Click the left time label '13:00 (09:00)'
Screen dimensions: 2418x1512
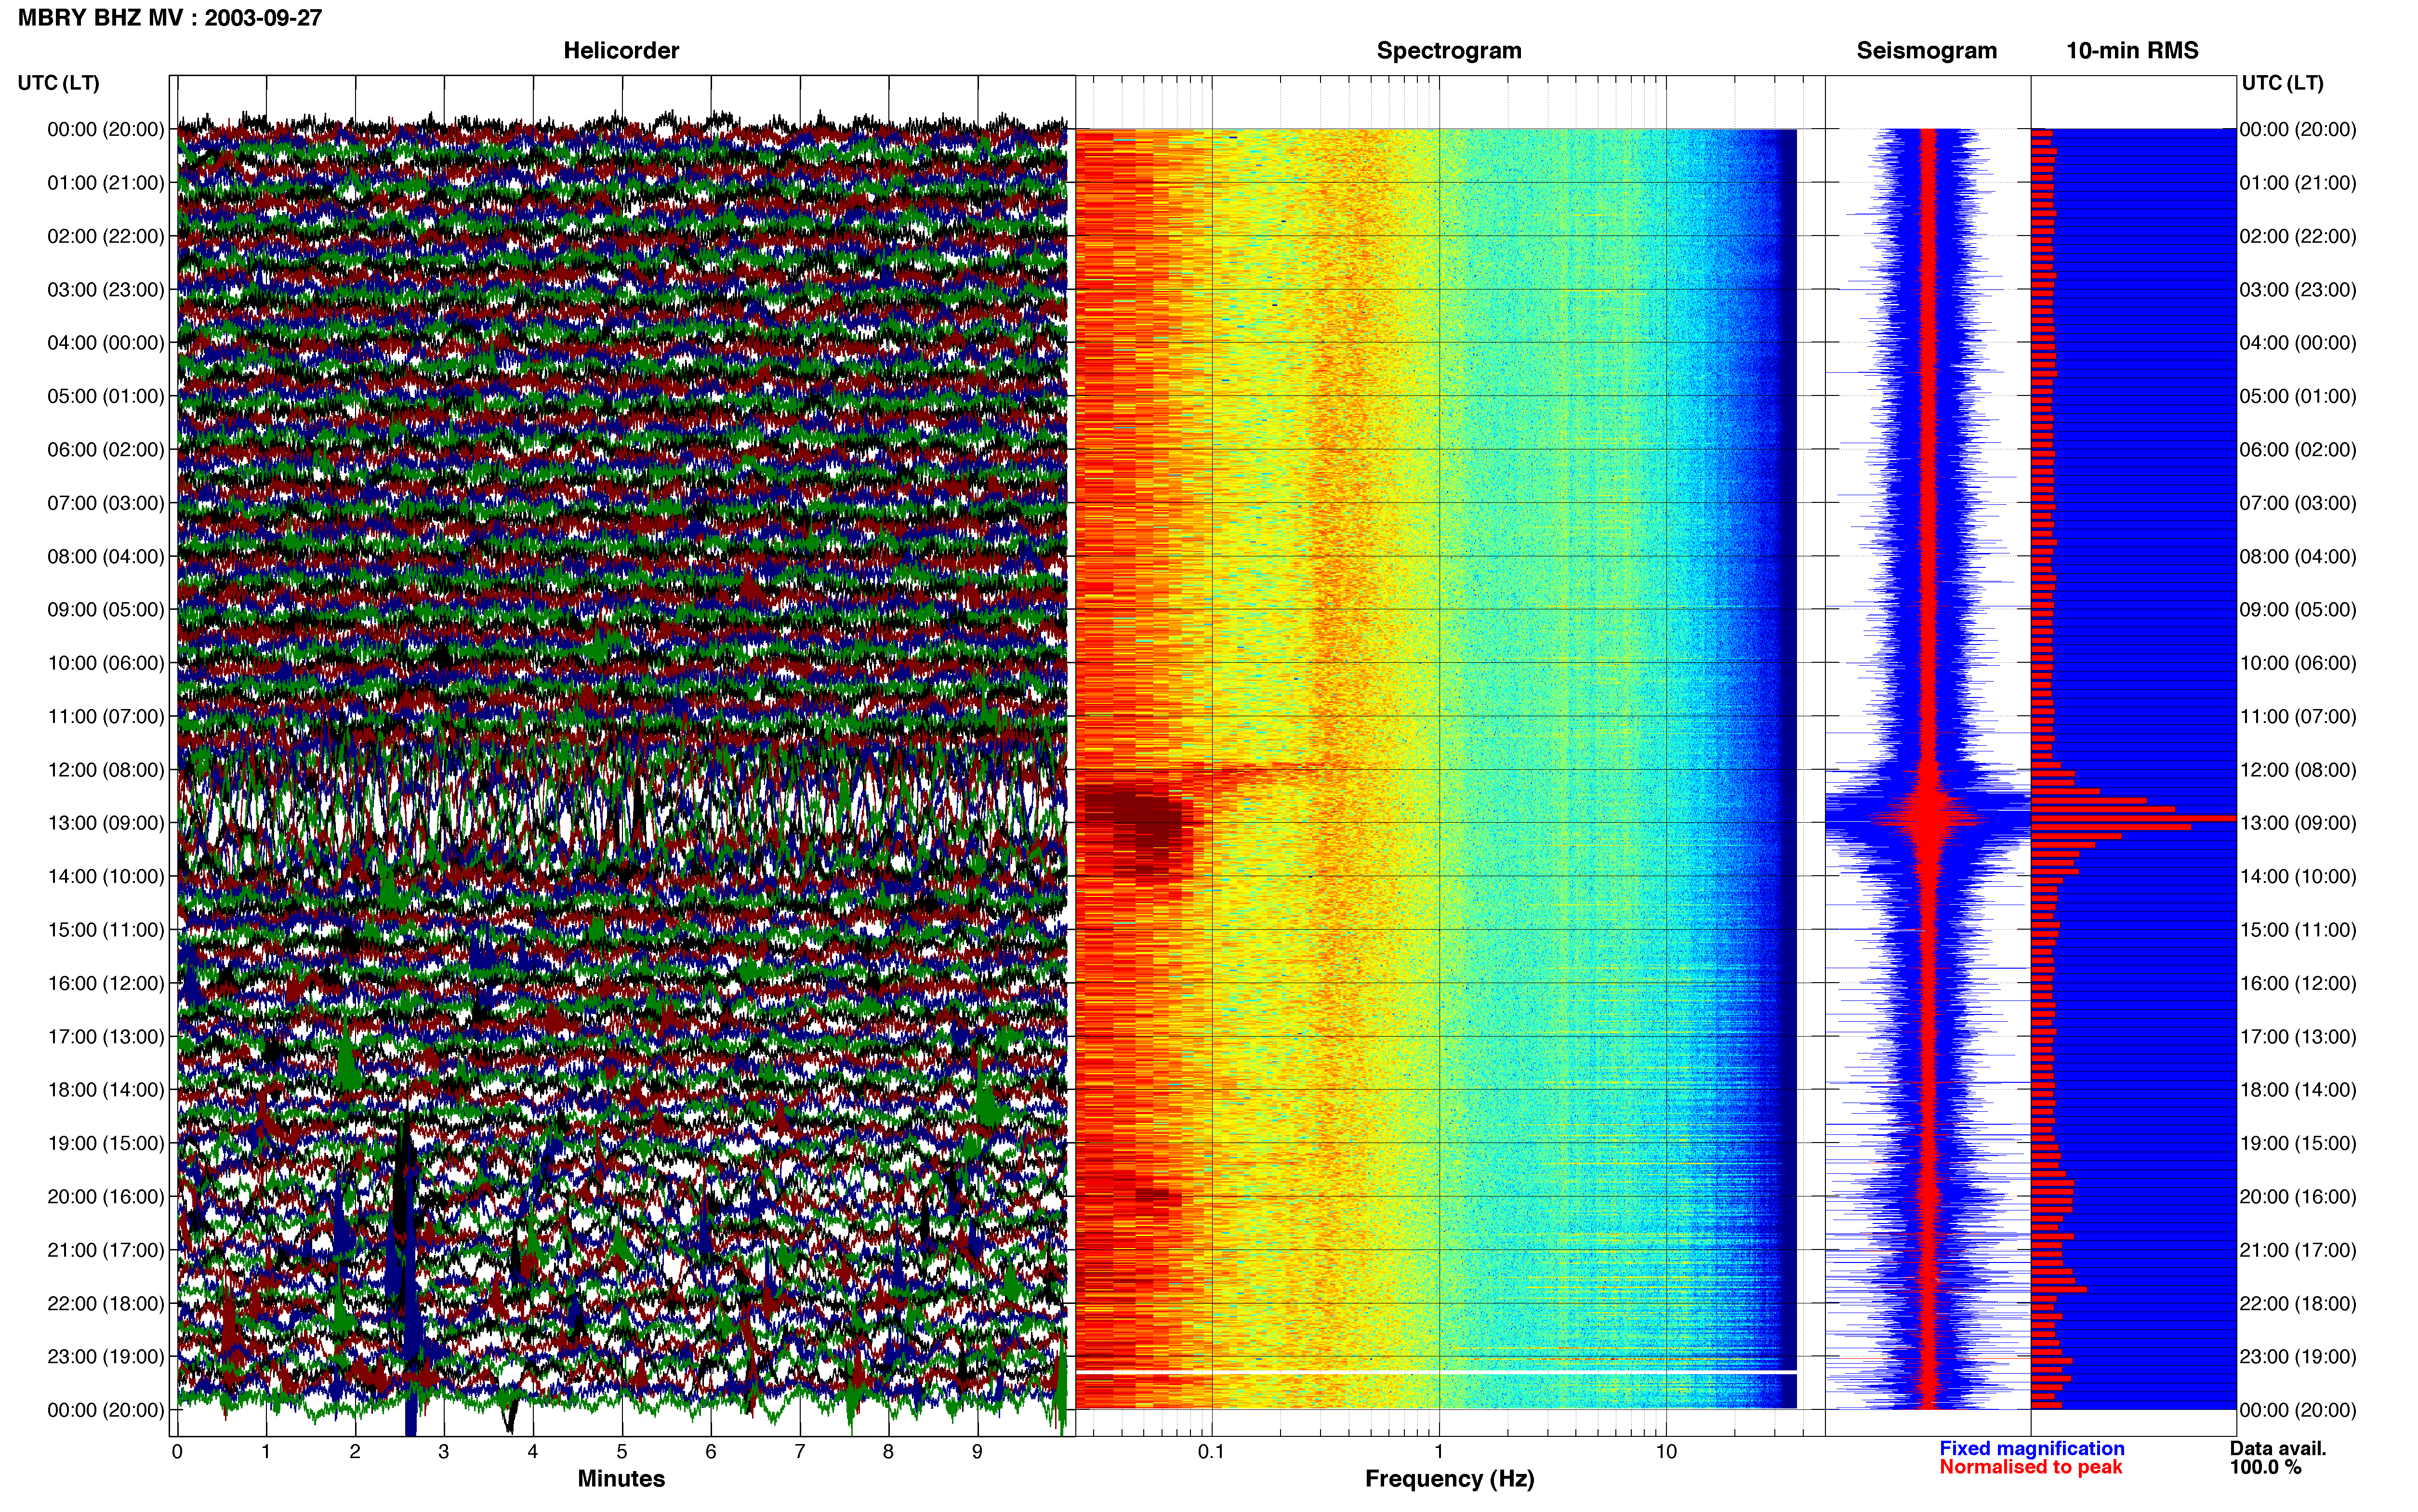tap(105, 823)
